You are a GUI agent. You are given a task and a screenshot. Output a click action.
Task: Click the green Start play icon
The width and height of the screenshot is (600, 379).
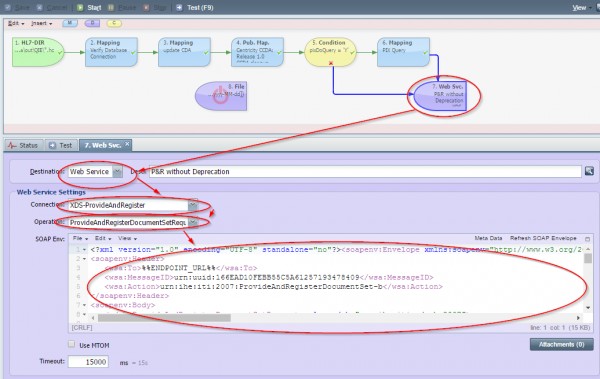pyautogui.click(x=80, y=8)
